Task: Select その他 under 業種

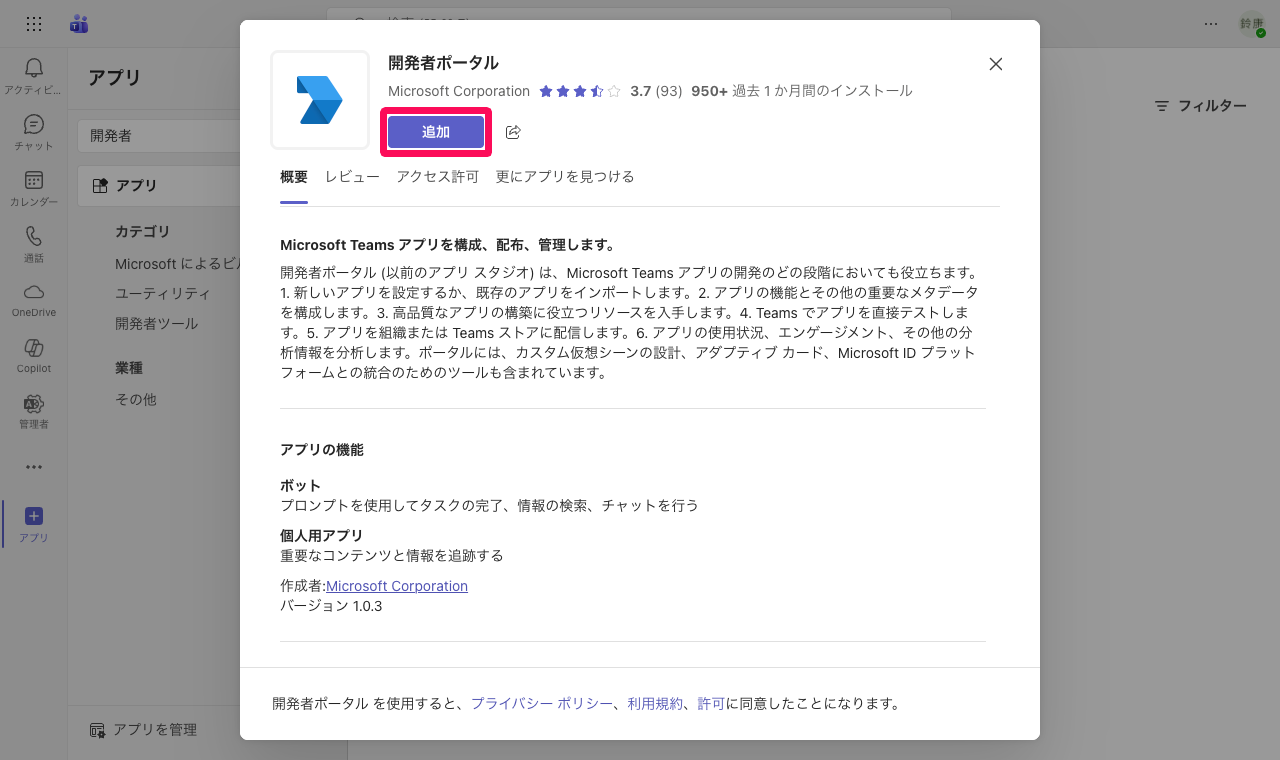Action: [136, 400]
